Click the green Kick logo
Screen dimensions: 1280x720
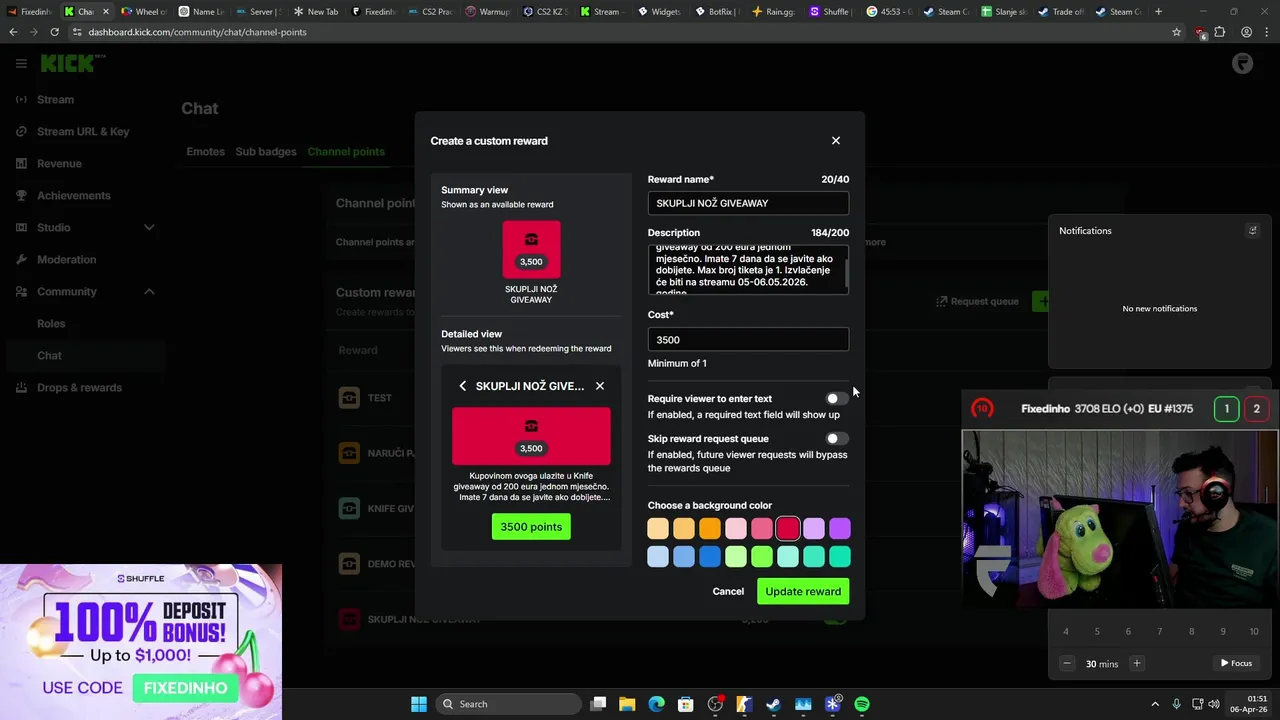pyautogui.click(x=70, y=63)
